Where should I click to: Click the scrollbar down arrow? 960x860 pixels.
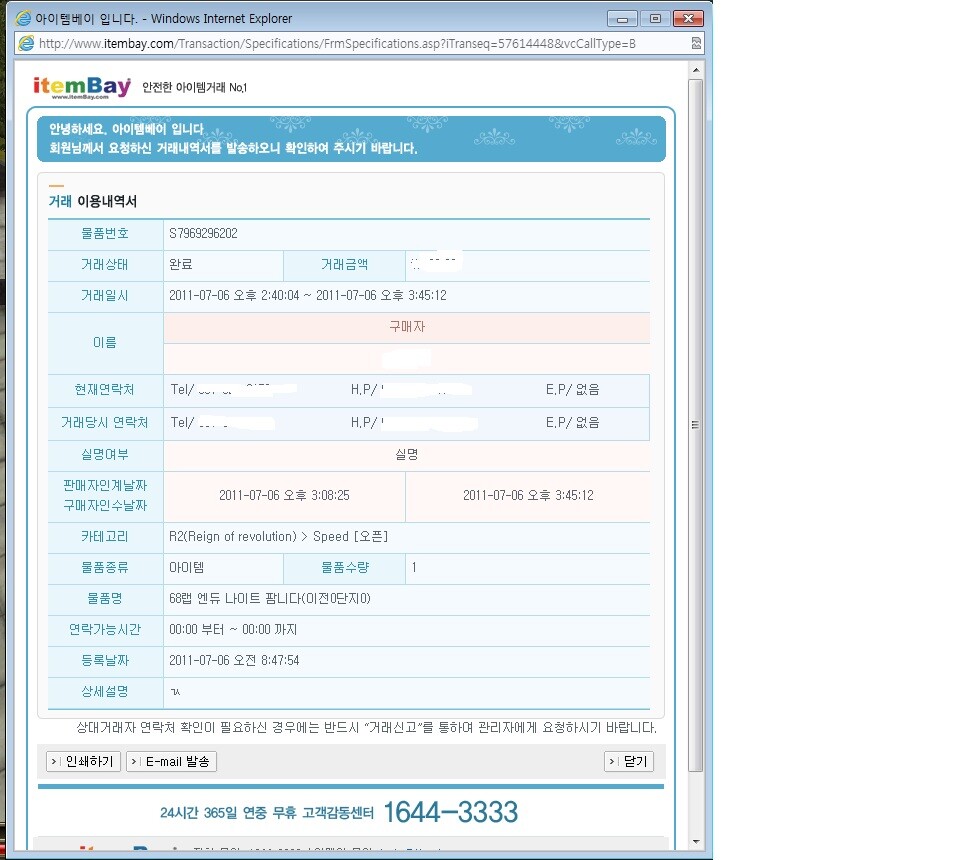coord(696,842)
